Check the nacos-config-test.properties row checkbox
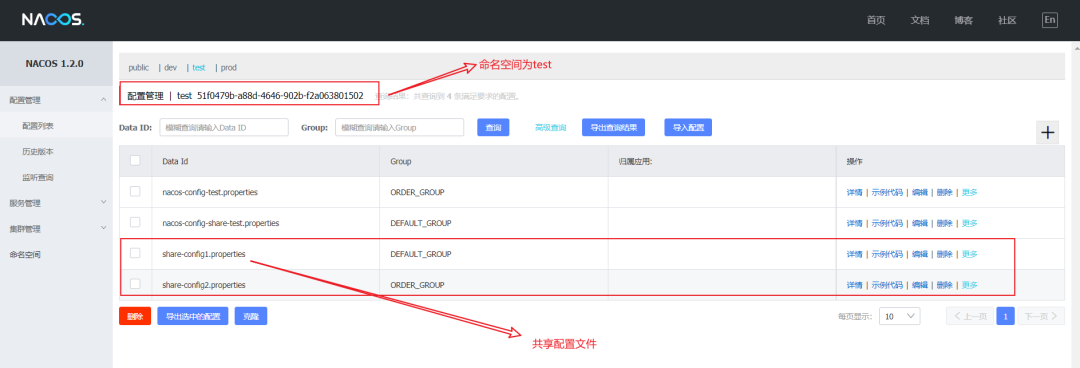Image resolution: width=1080 pixels, height=368 pixels. click(x=135, y=191)
